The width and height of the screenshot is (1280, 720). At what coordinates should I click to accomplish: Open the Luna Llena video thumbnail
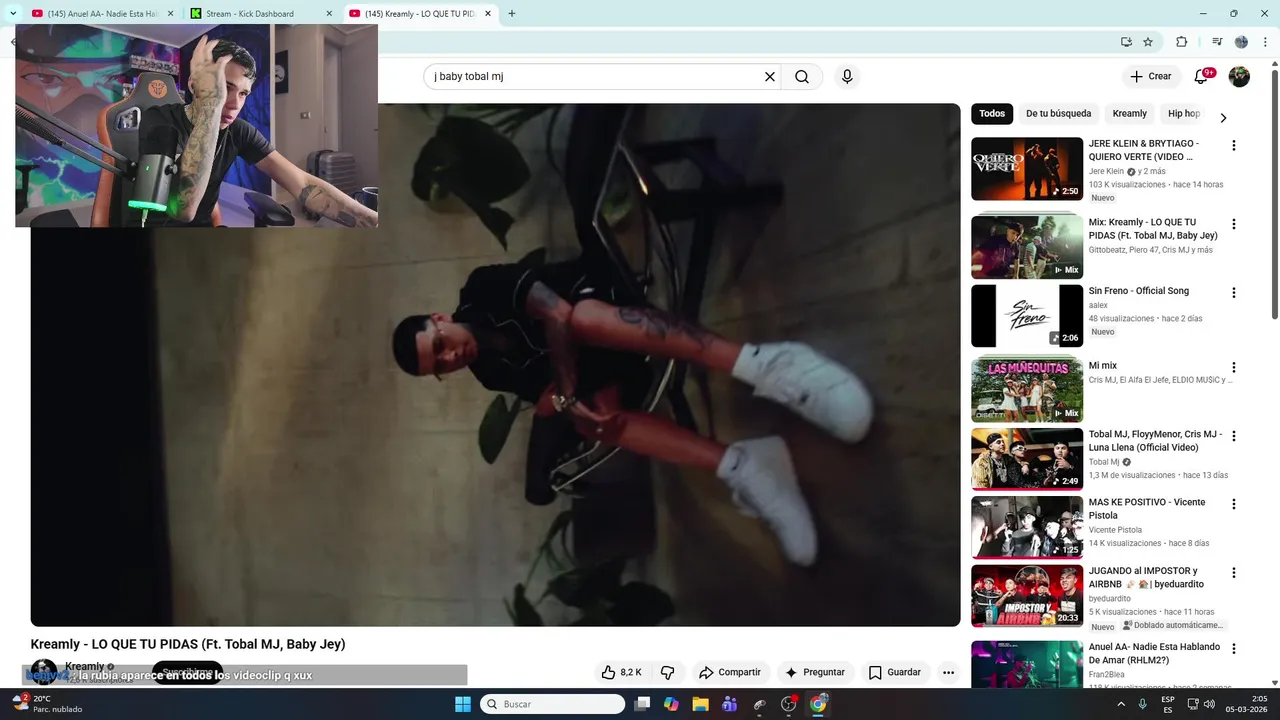point(1027,459)
